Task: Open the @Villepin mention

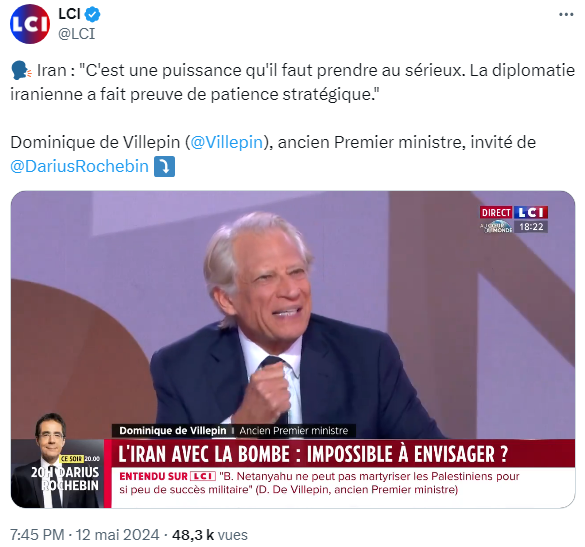Action: [x=227, y=143]
